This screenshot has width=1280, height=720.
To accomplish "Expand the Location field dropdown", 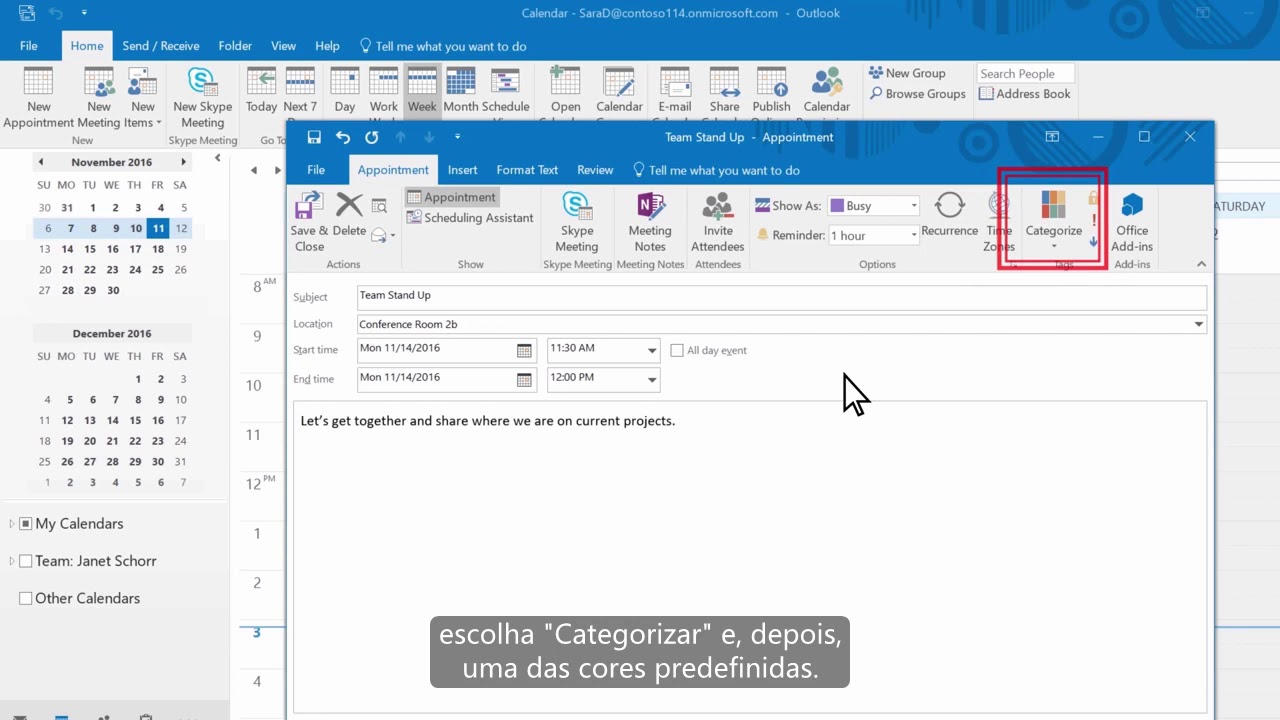I will click(1198, 324).
